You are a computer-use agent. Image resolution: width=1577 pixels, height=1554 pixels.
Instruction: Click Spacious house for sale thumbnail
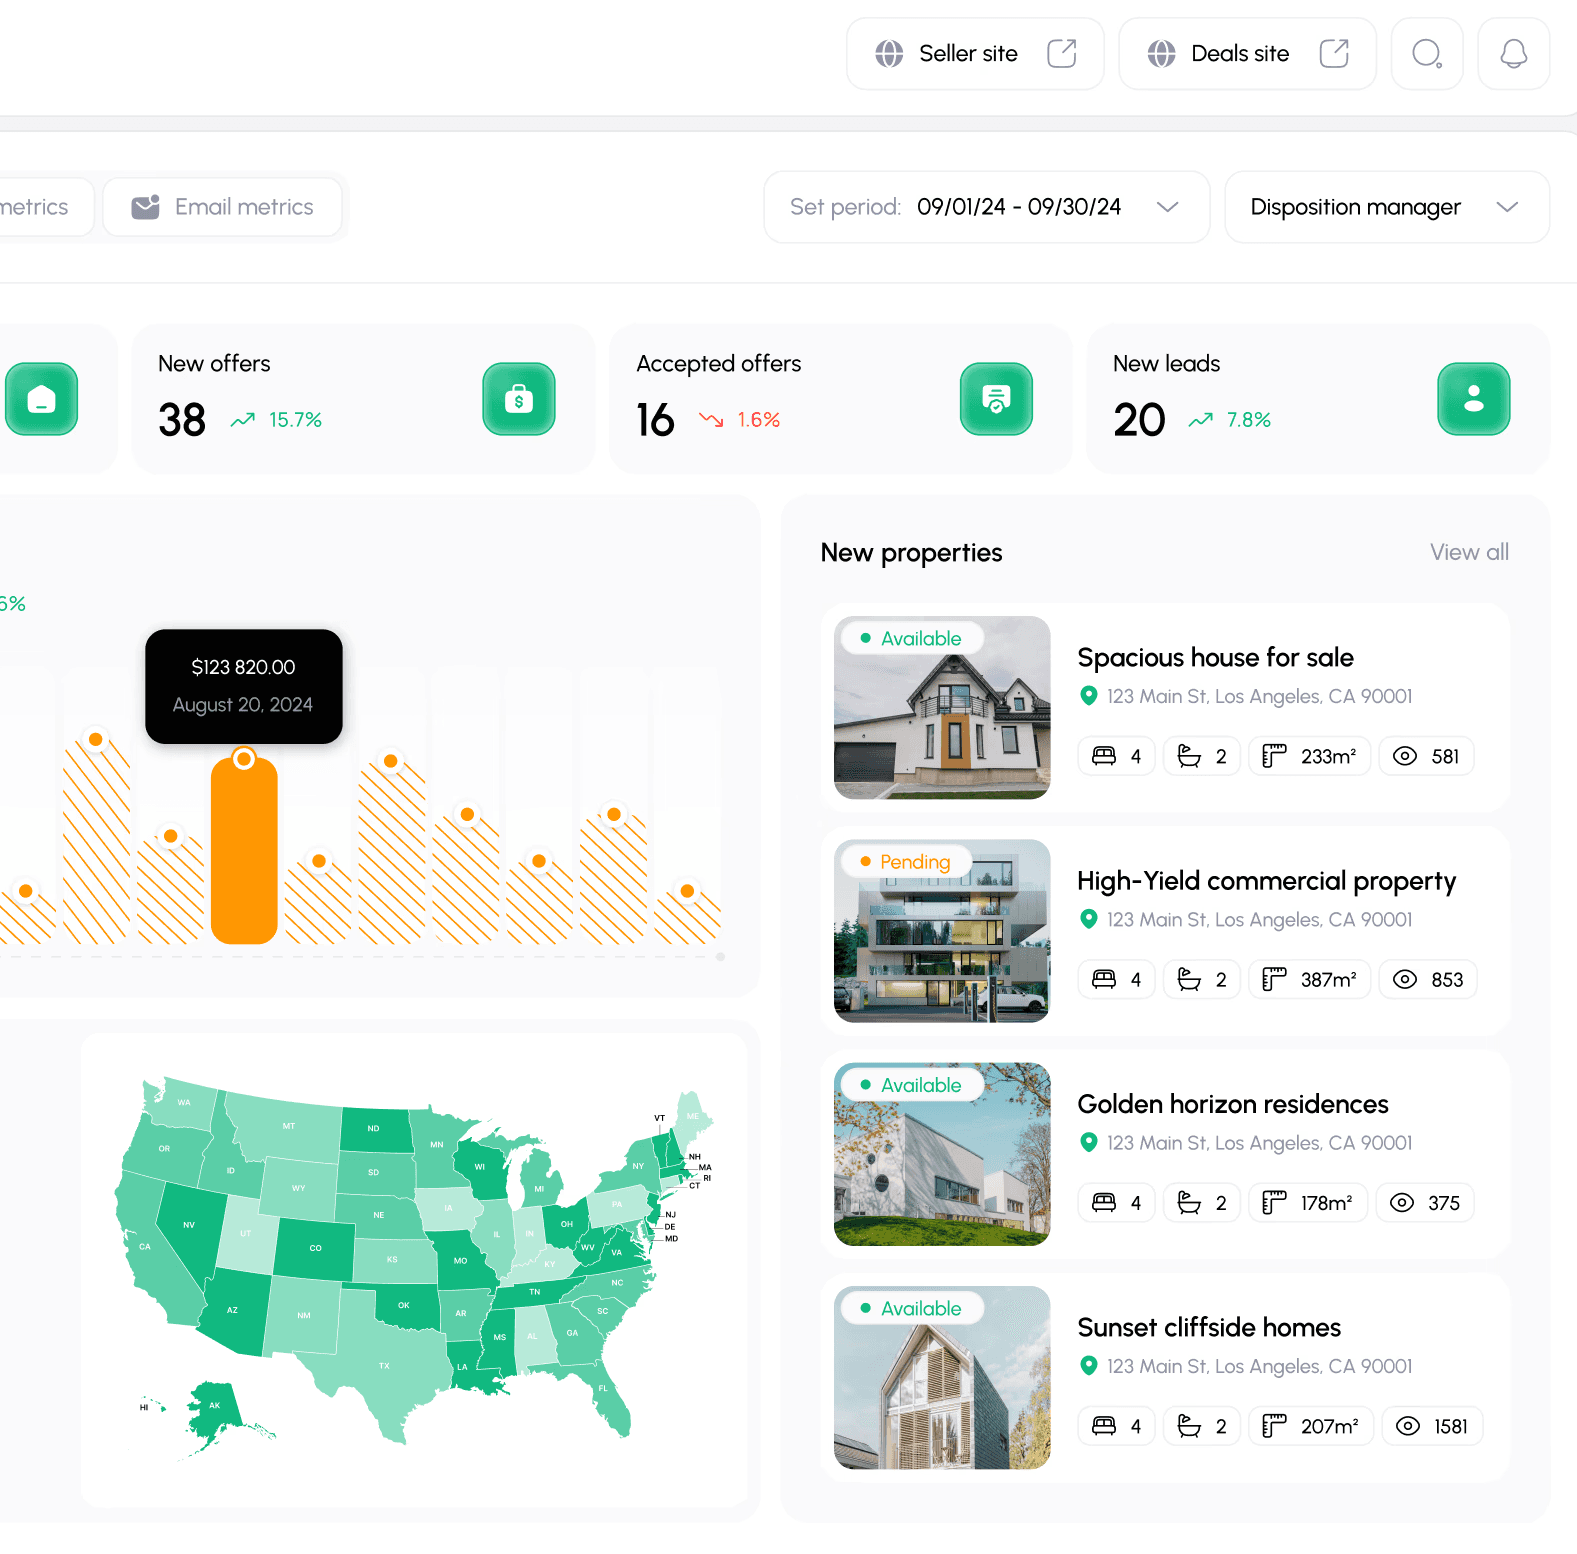point(942,708)
